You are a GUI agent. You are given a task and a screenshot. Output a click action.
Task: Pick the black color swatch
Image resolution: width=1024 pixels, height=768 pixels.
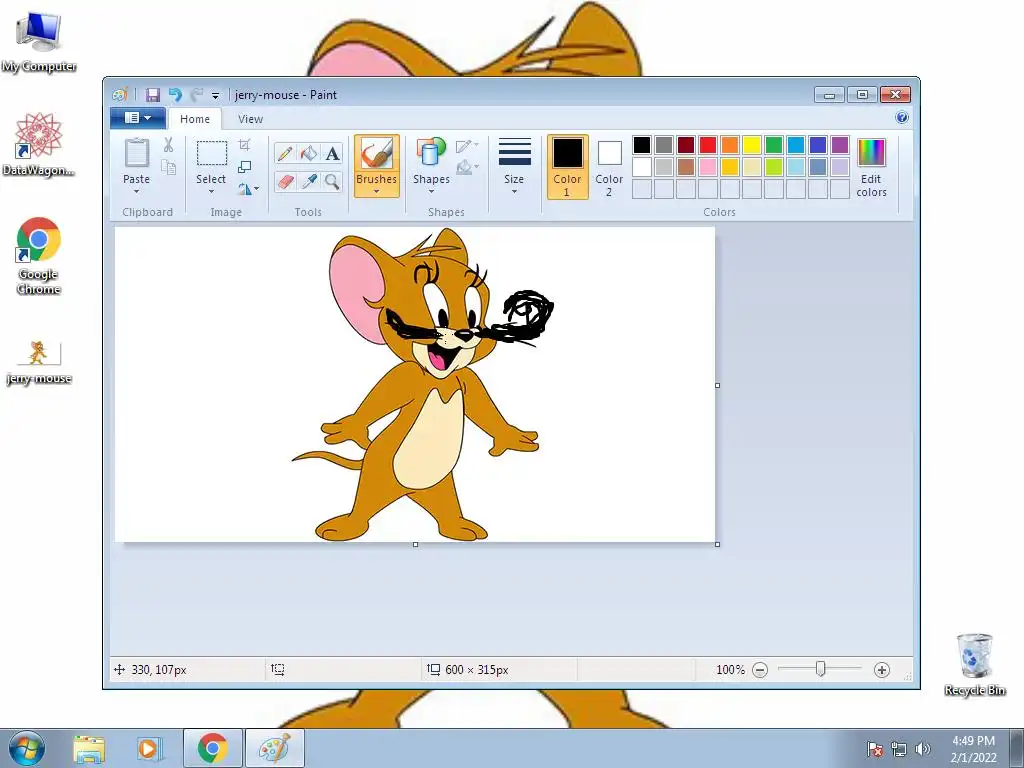pyautogui.click(x=642, y=145)
